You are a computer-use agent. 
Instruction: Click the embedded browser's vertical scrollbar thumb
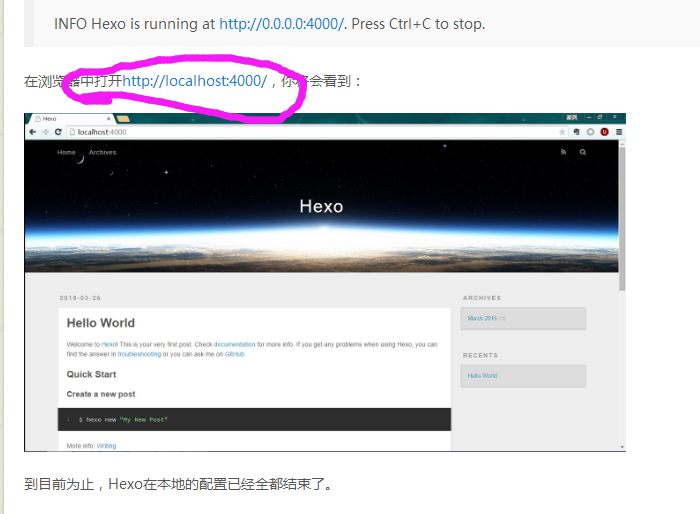(622, 219)
